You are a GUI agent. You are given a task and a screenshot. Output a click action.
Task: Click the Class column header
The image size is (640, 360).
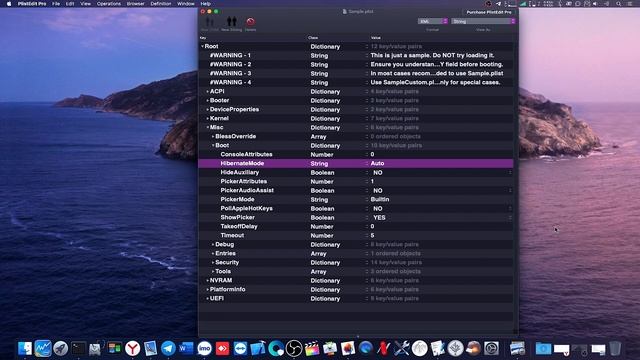[313, 38]
